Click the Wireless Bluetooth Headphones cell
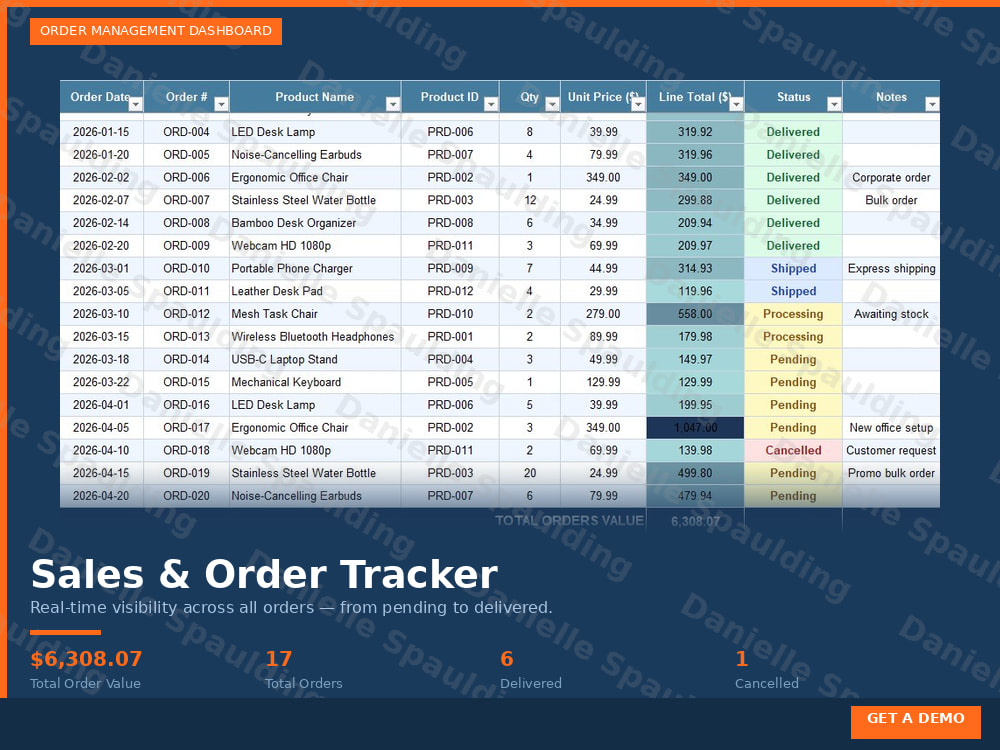1000x750 pixels. point(315,337)
